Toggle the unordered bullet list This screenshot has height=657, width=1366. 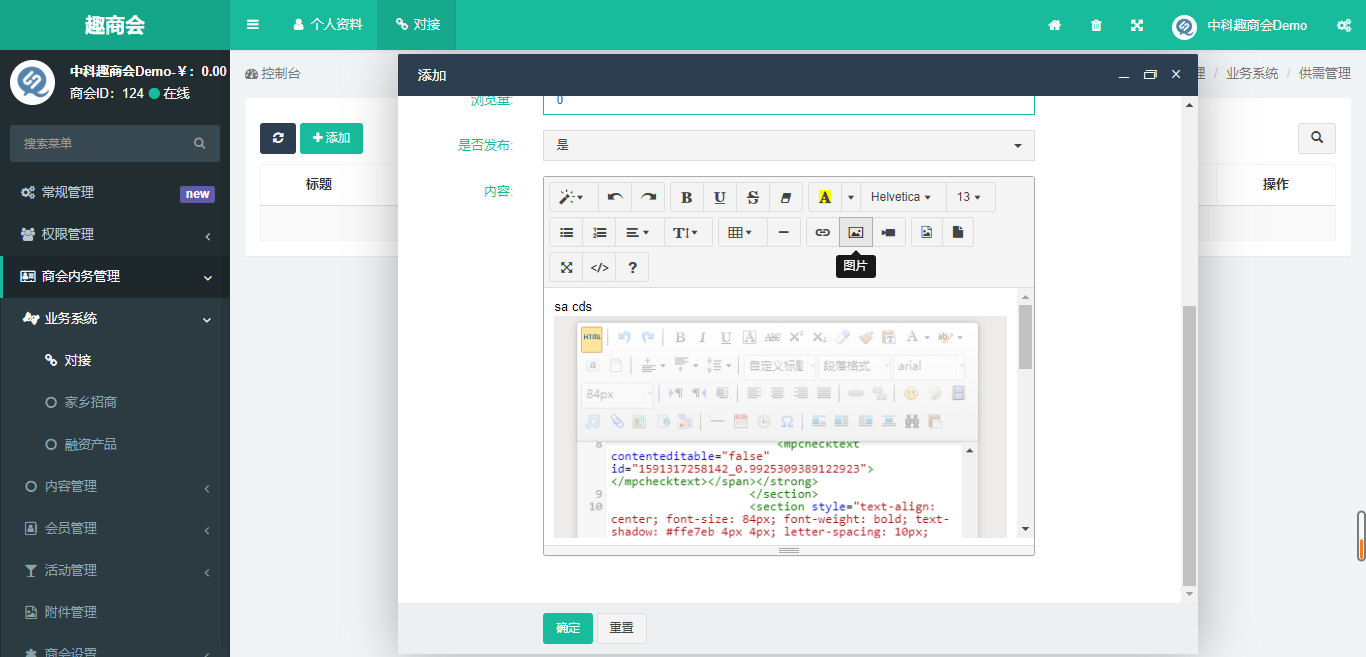pyautogui.click(x=566, y=232)
